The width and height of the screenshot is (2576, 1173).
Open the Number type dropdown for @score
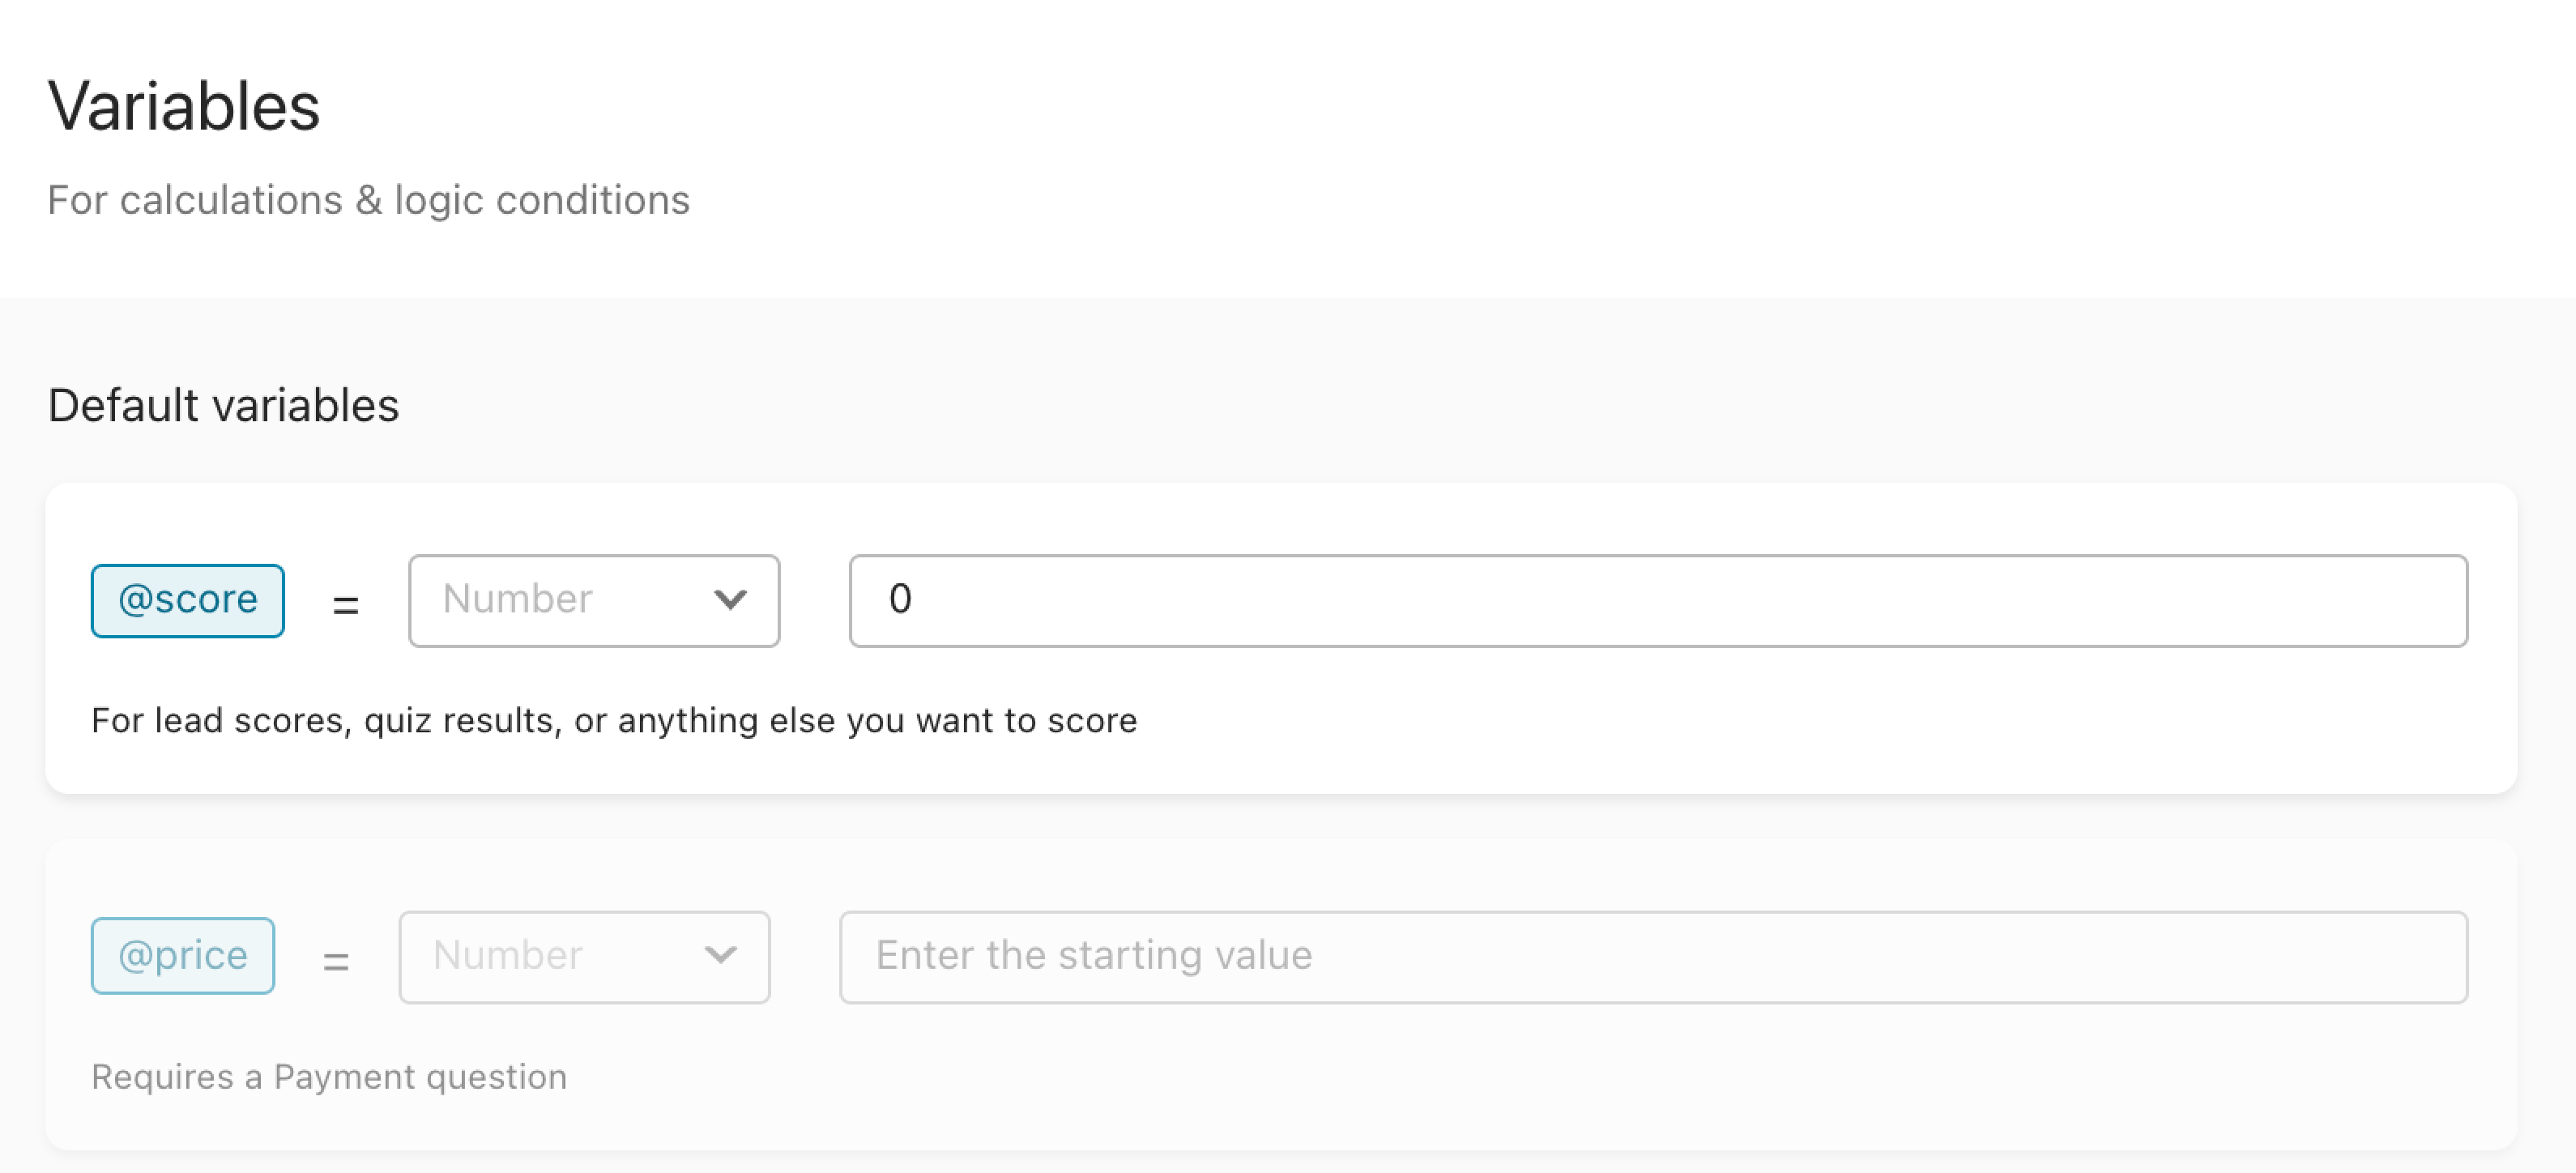point(594,600)
